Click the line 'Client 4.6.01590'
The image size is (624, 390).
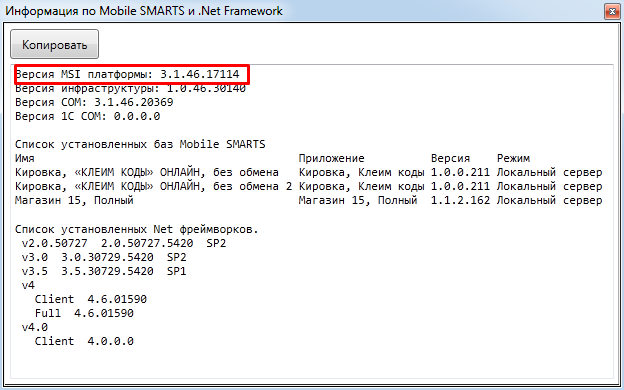(x=91, y=299)
